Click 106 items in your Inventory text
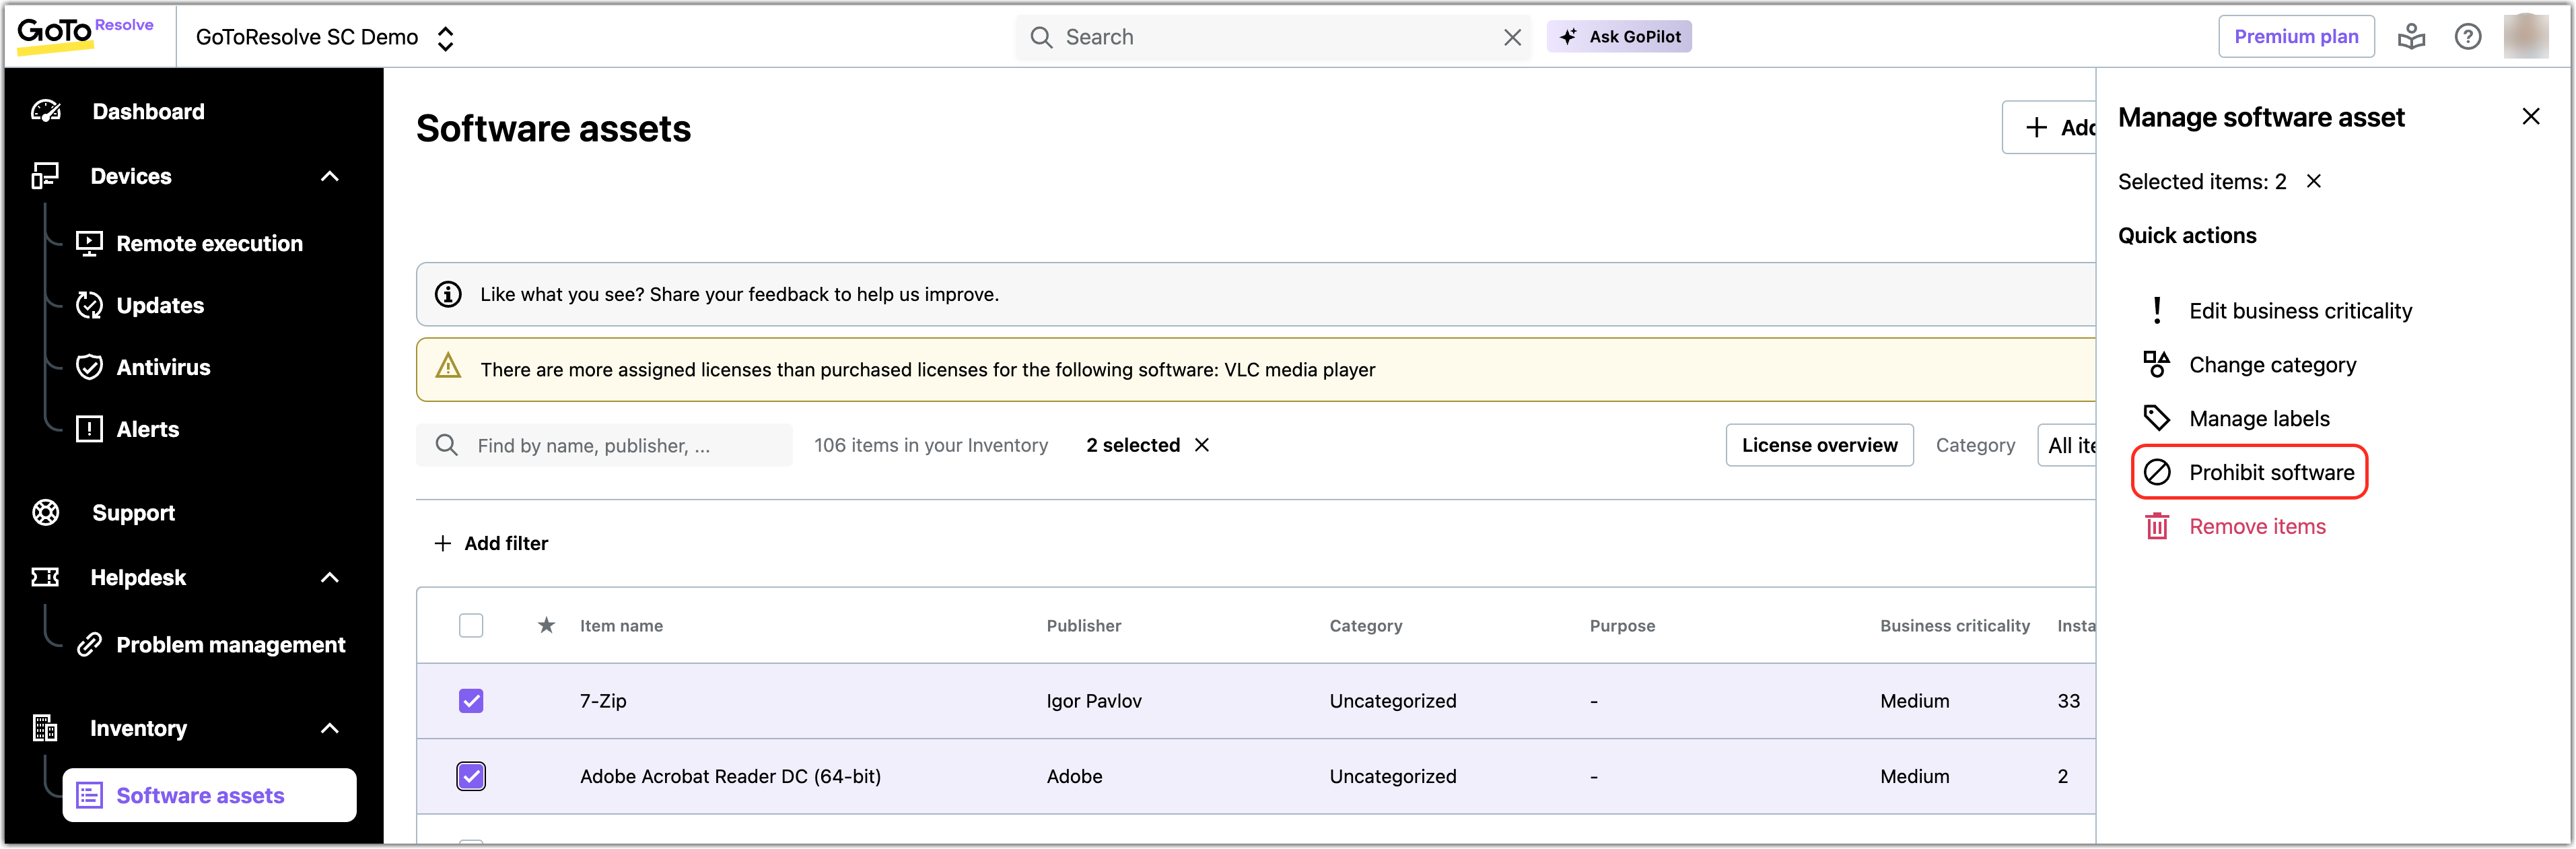 pyautogui.click(x=930, y=445)
